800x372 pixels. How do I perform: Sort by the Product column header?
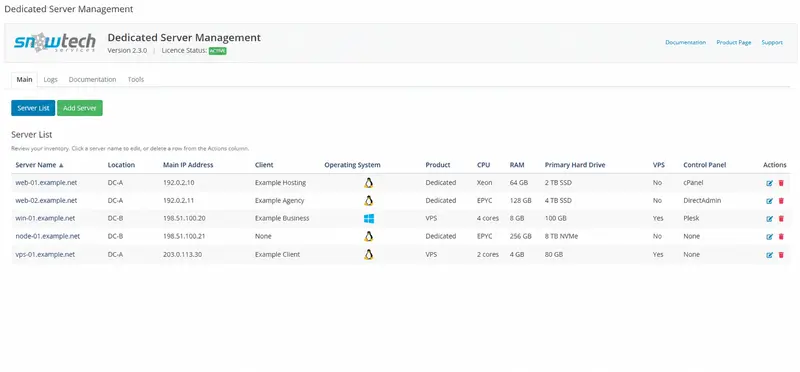pyautogui.click(x=438, y=165)
